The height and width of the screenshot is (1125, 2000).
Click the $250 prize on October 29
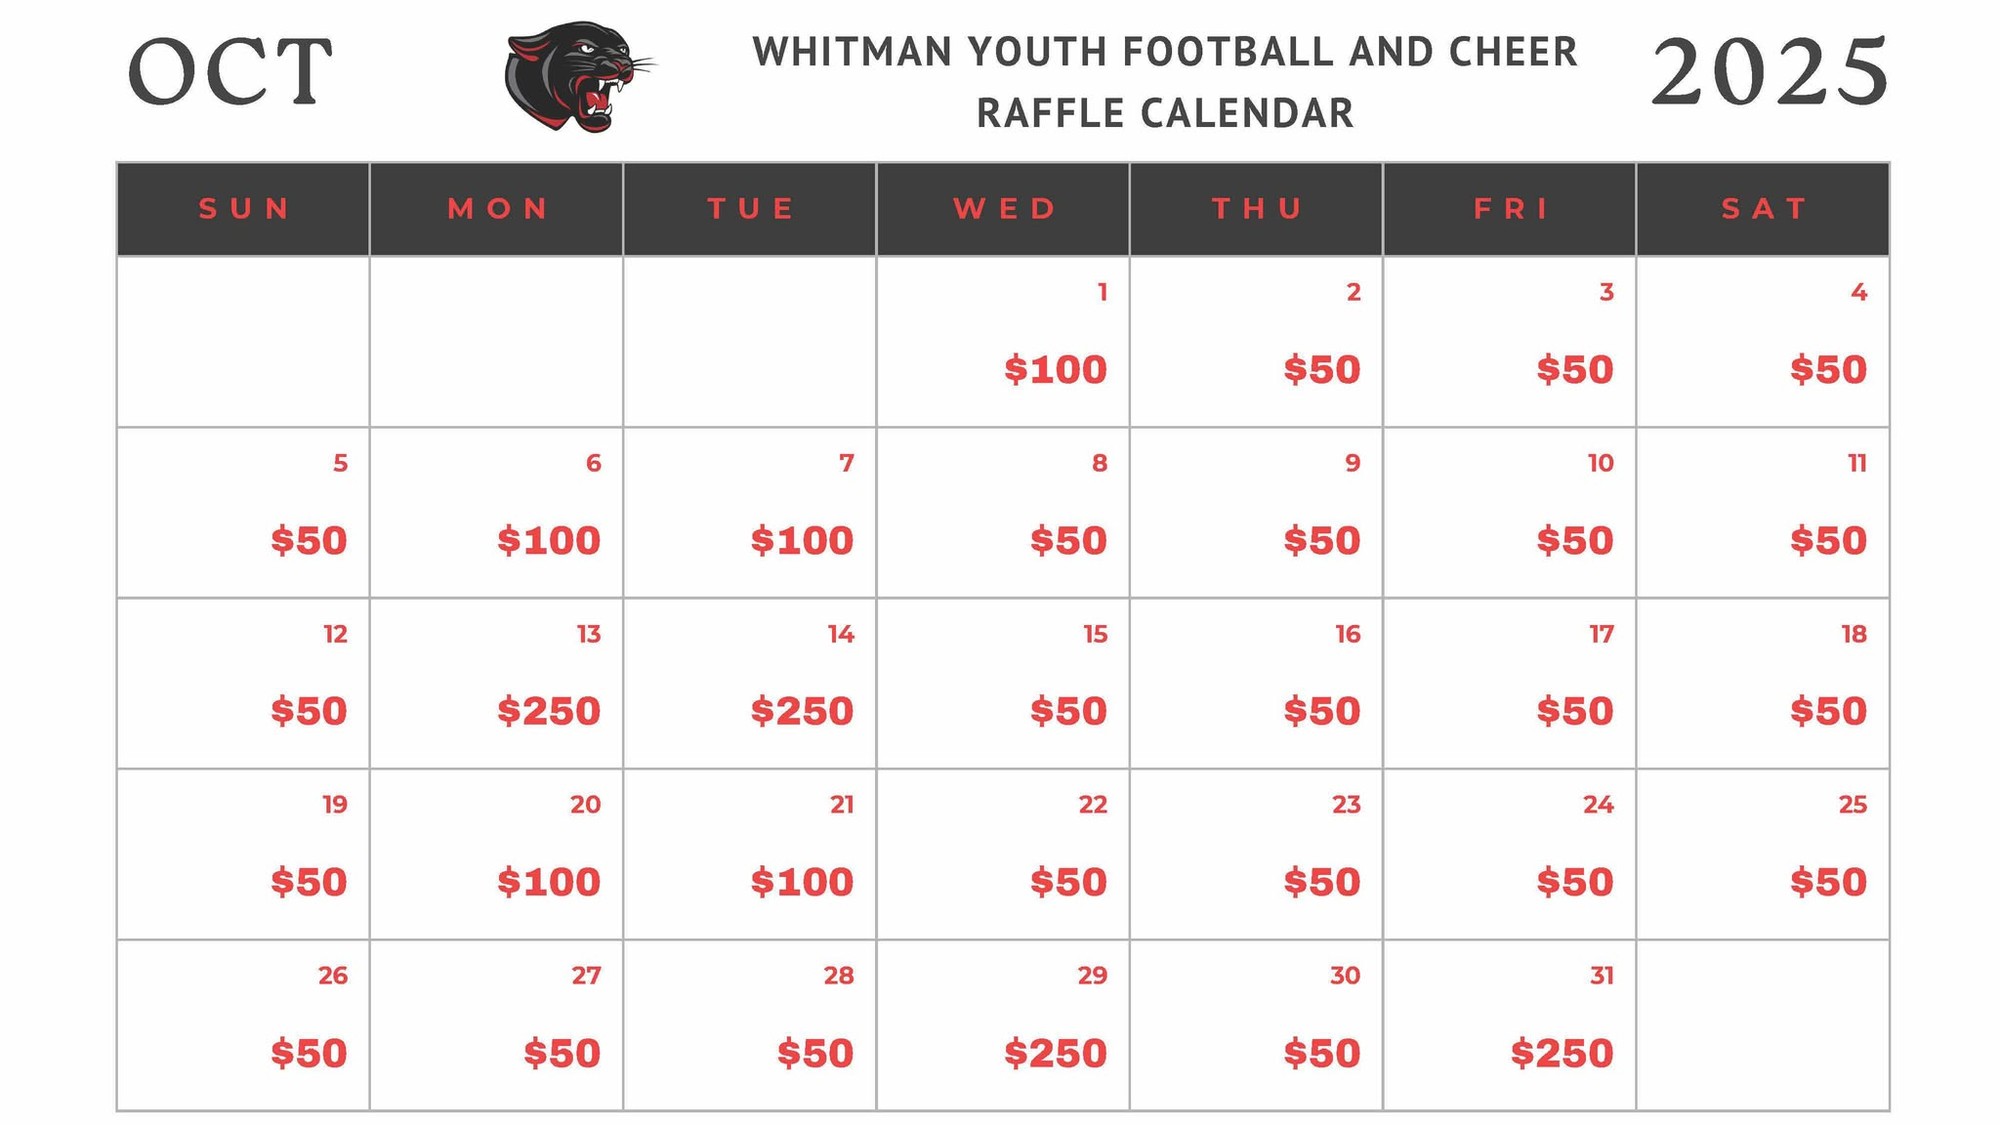click(1056, 1053)
